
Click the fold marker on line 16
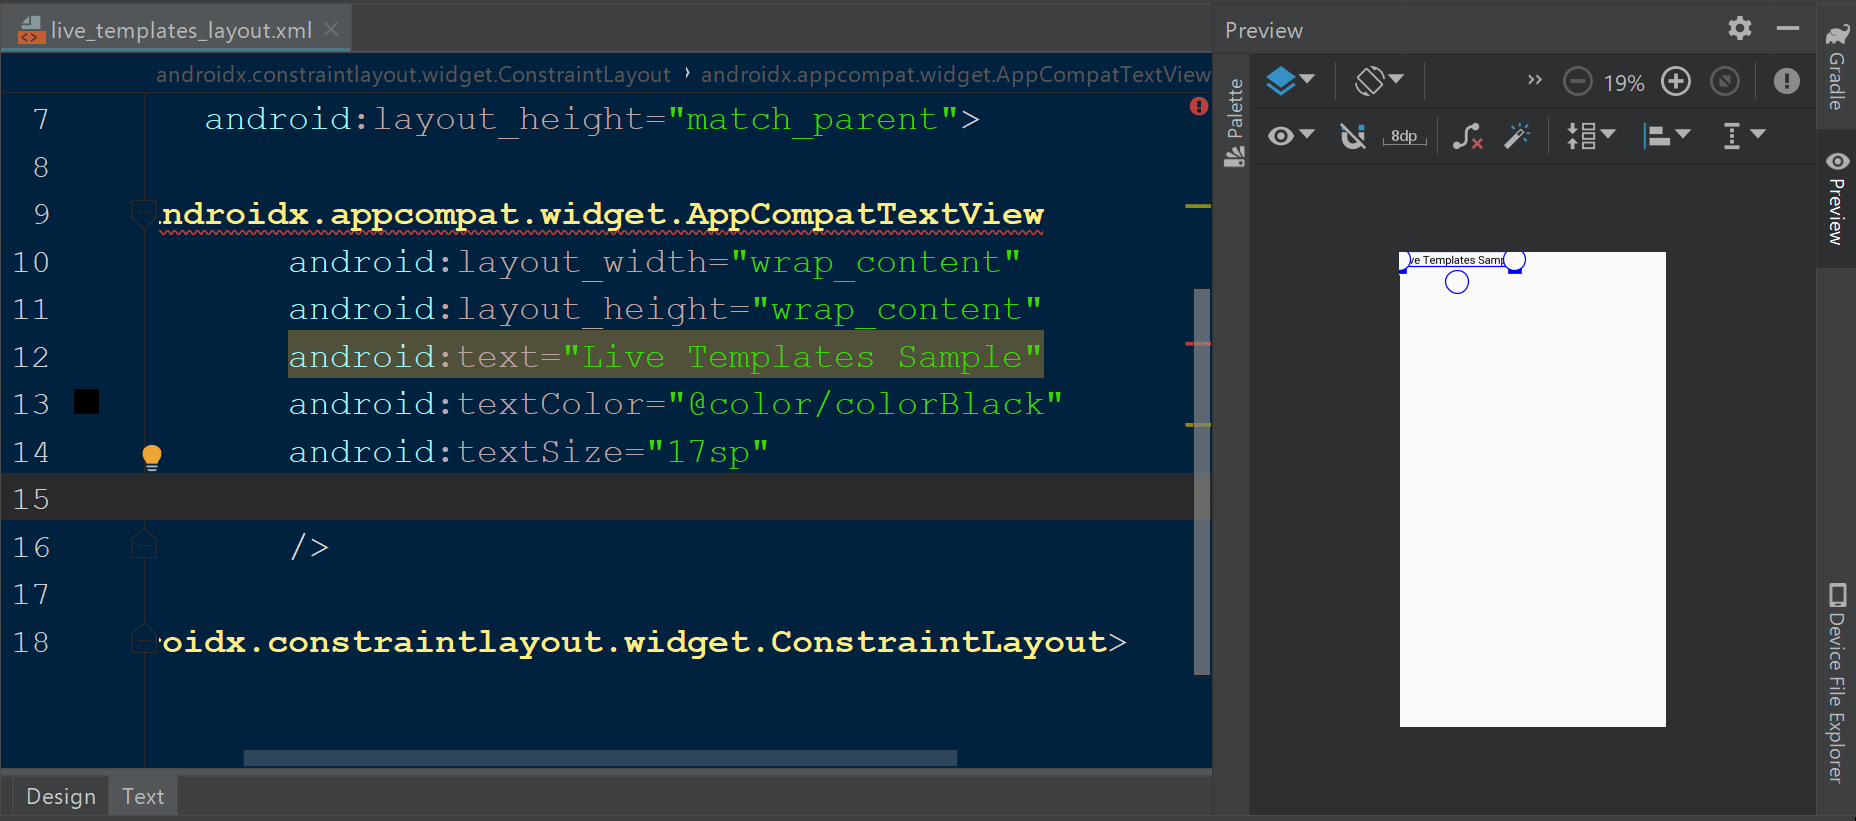tap(144, 545)
